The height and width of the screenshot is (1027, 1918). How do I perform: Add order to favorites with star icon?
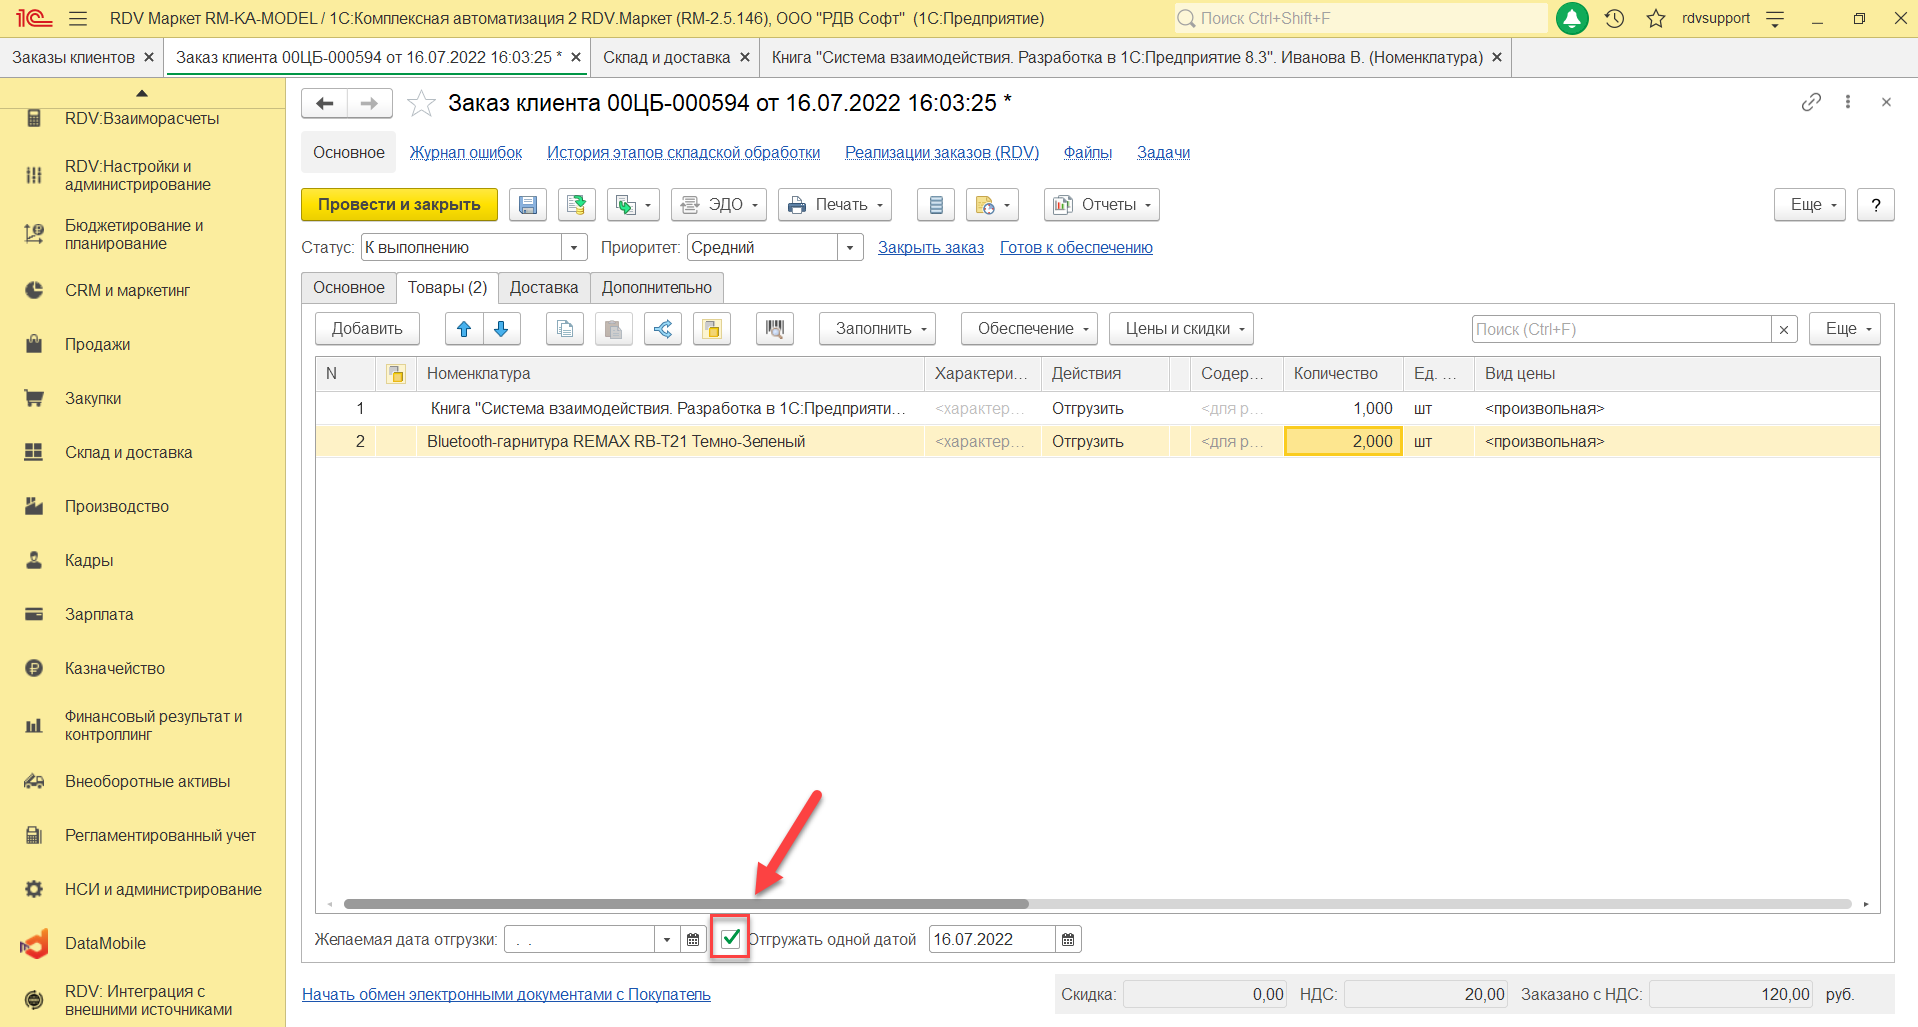pyautogui.click(x=422, y=104)
